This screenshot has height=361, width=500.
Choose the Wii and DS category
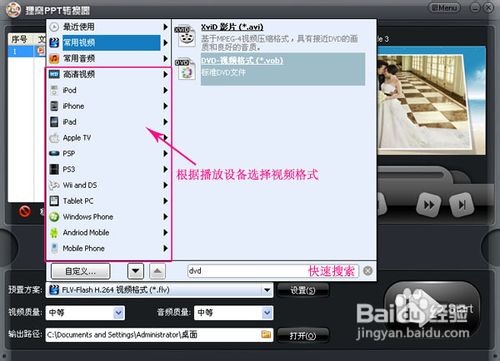point(109,185)
